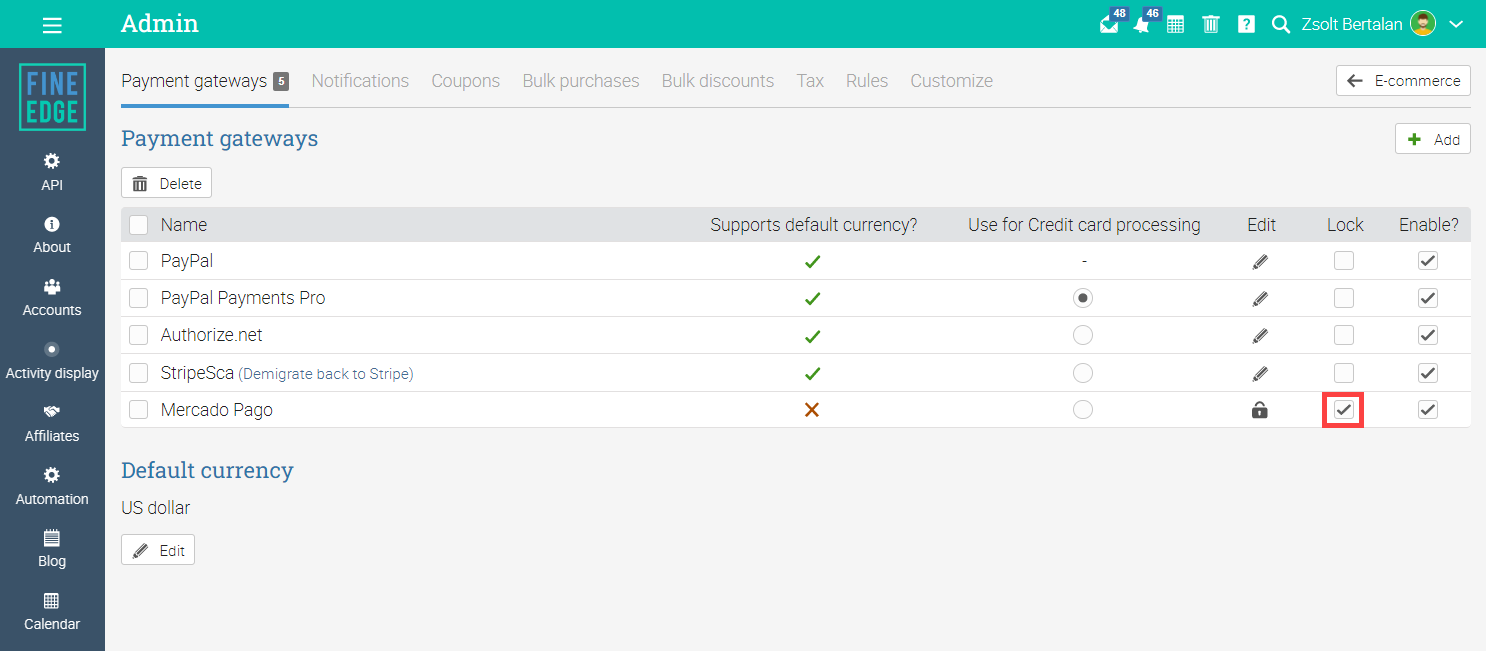The width and height of the screenshot is (1486, 651).
Task: Select Mercado Pago for credit card processing
Action: coord(1083,410)
